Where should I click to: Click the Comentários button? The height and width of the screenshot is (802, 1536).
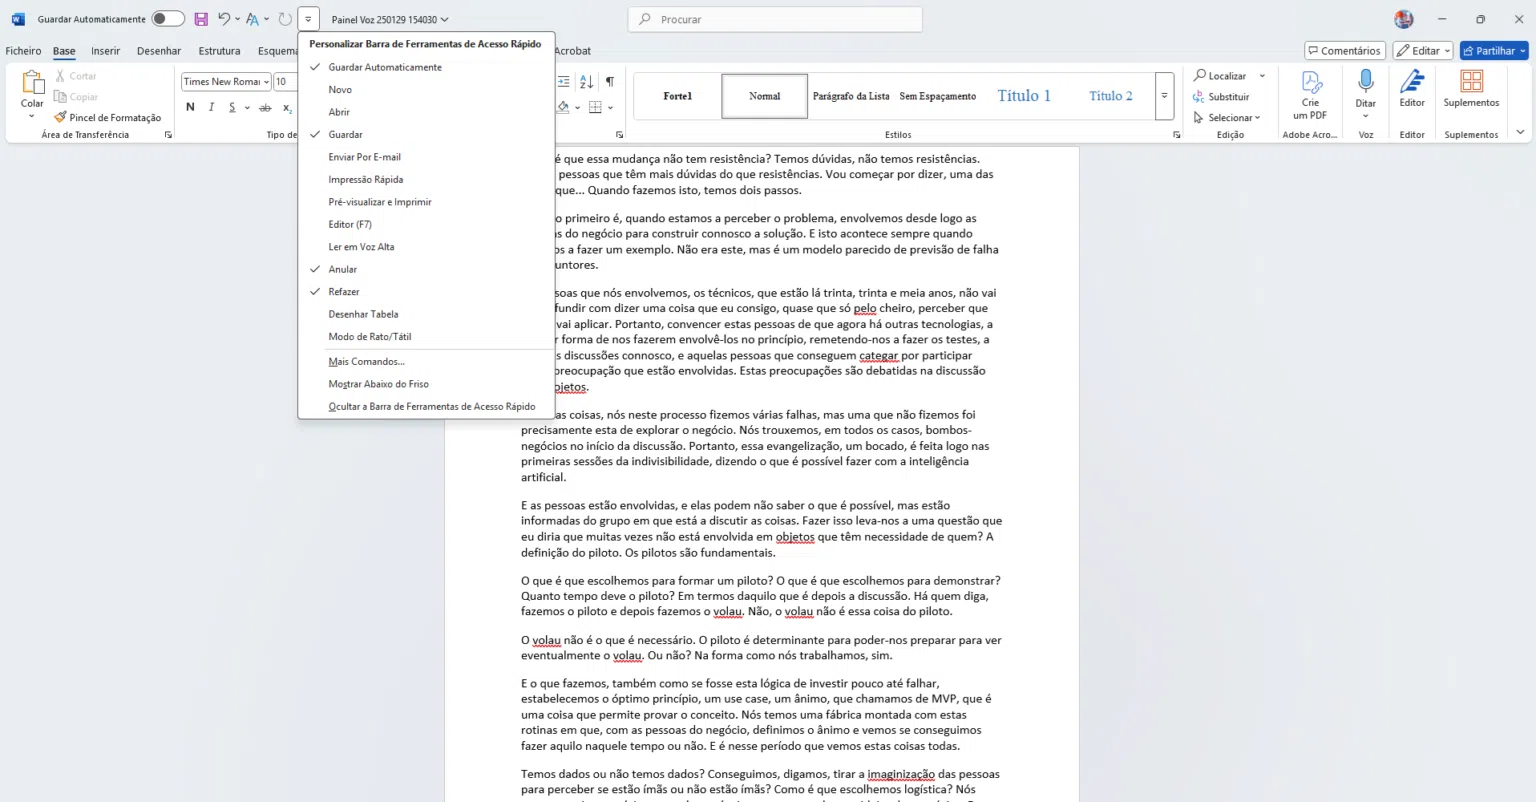1345,50
